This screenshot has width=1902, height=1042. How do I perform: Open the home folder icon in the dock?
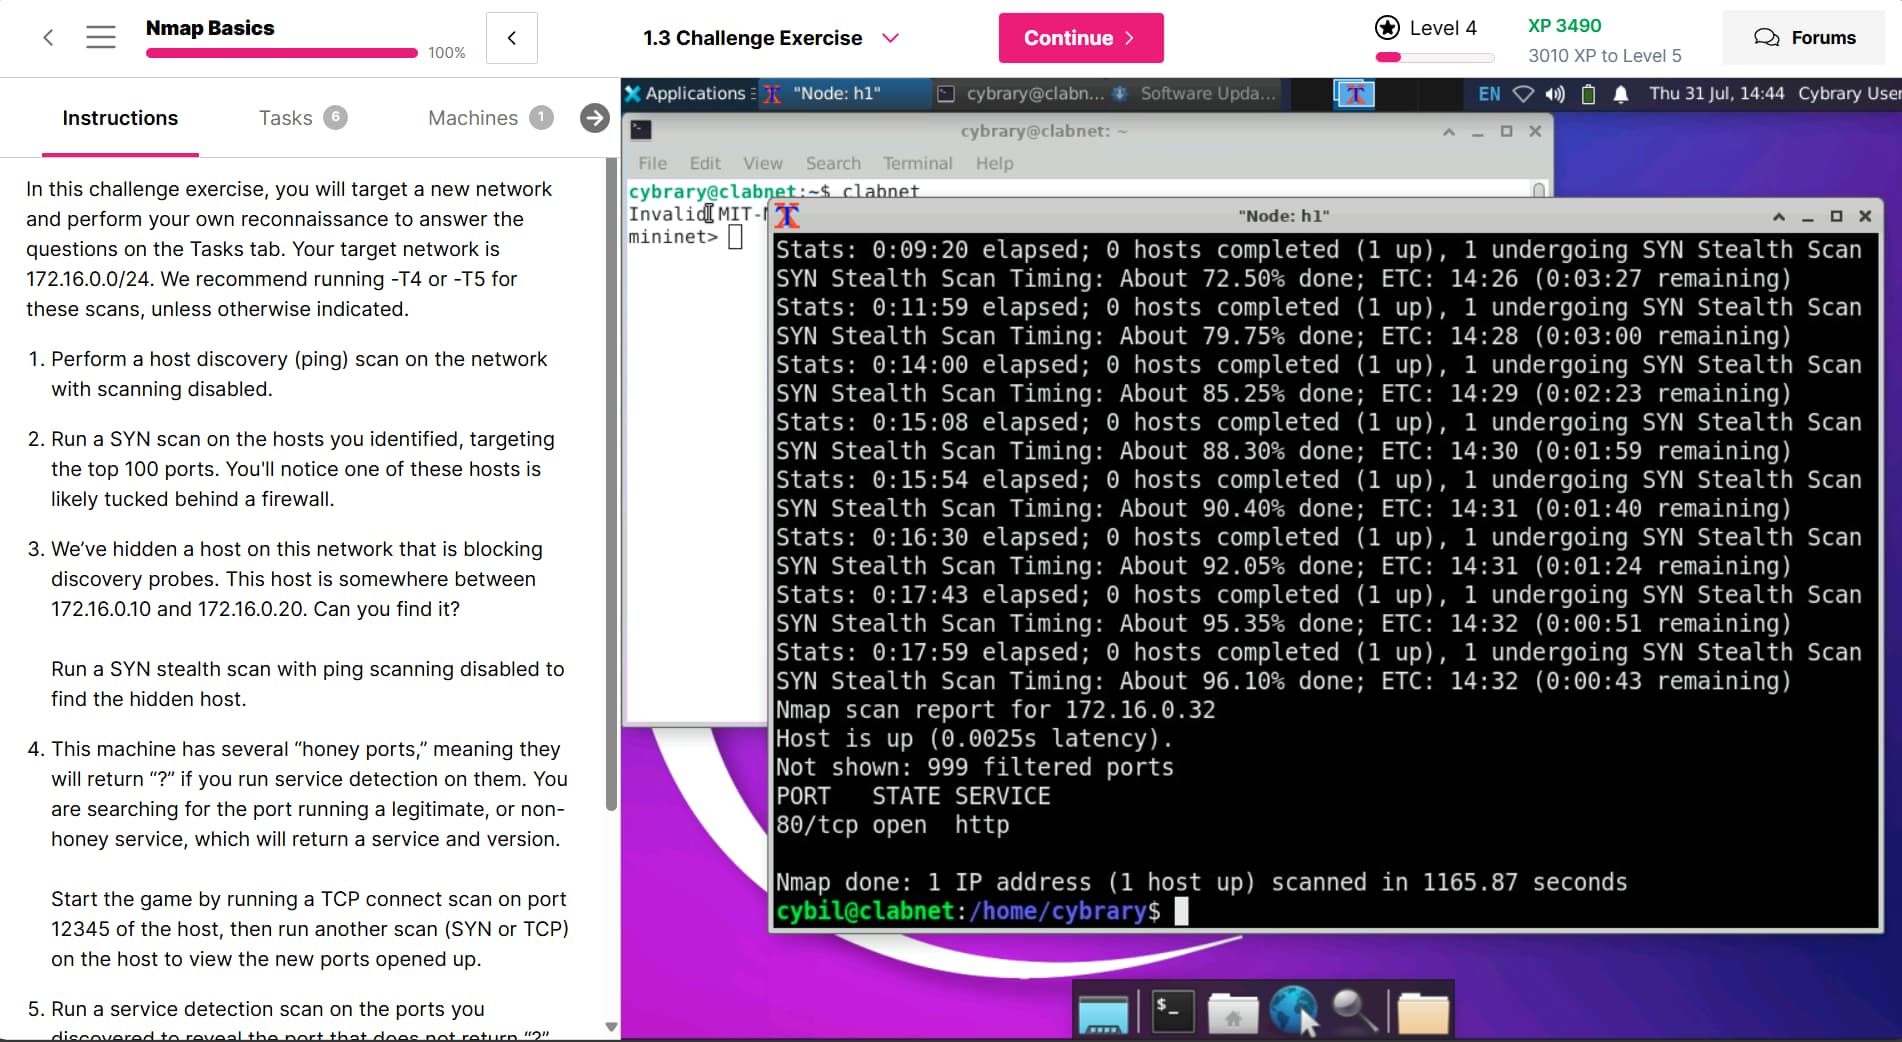(1233, 1013)
